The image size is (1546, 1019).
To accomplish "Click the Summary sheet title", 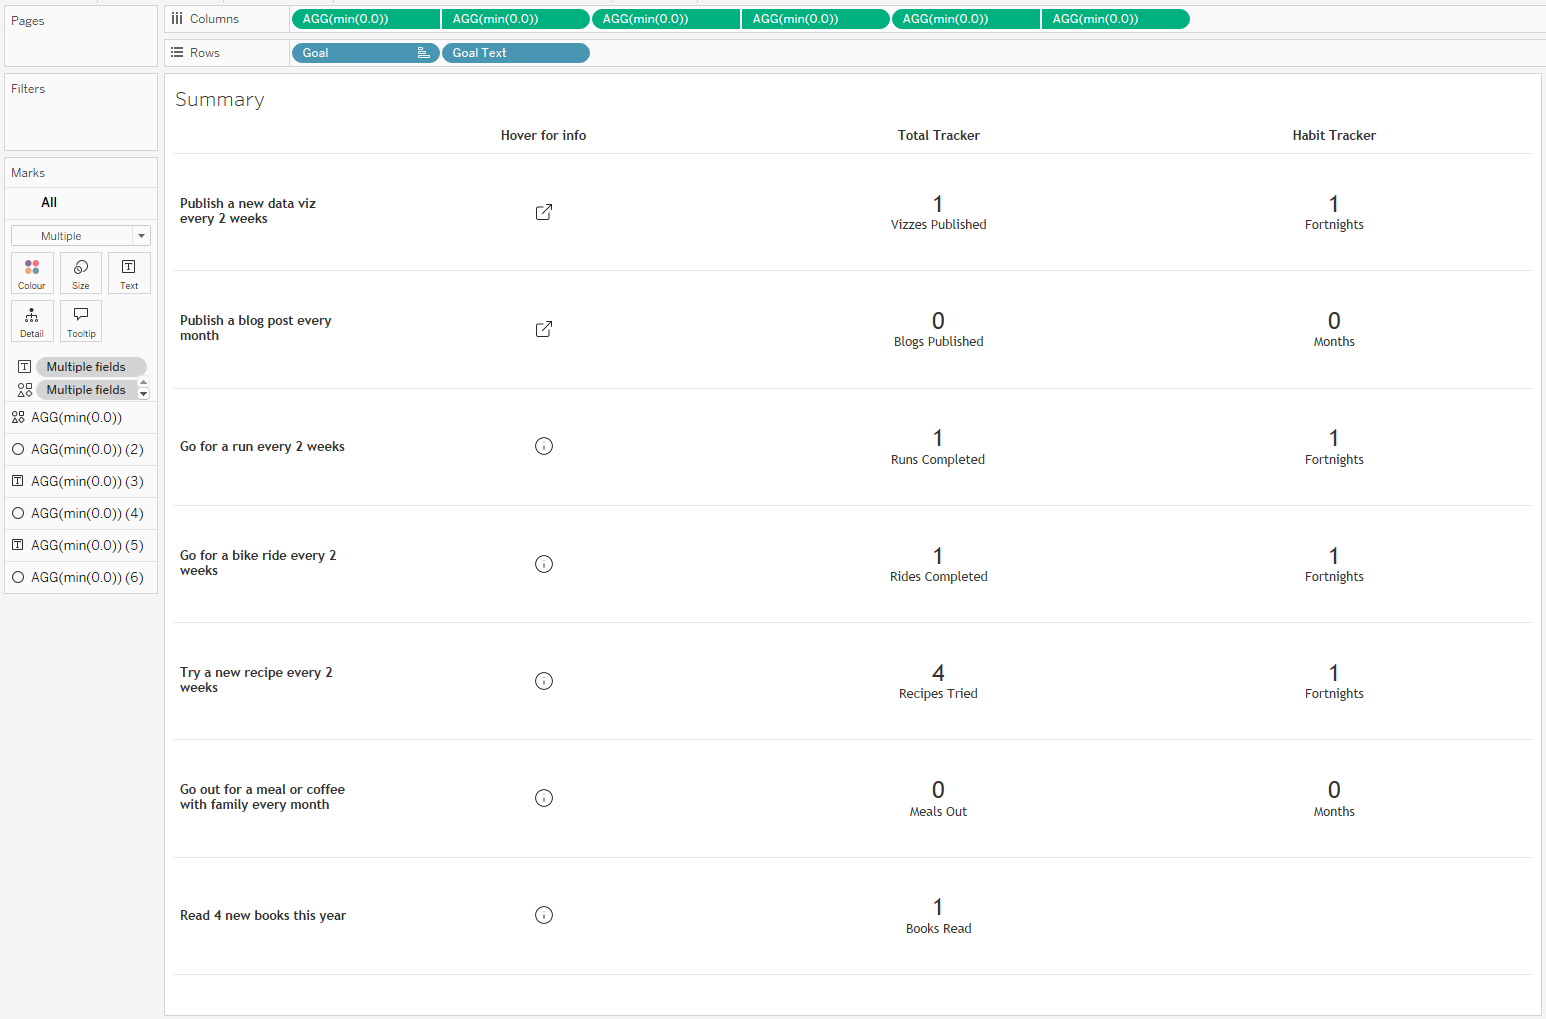I will coord(220,99).
